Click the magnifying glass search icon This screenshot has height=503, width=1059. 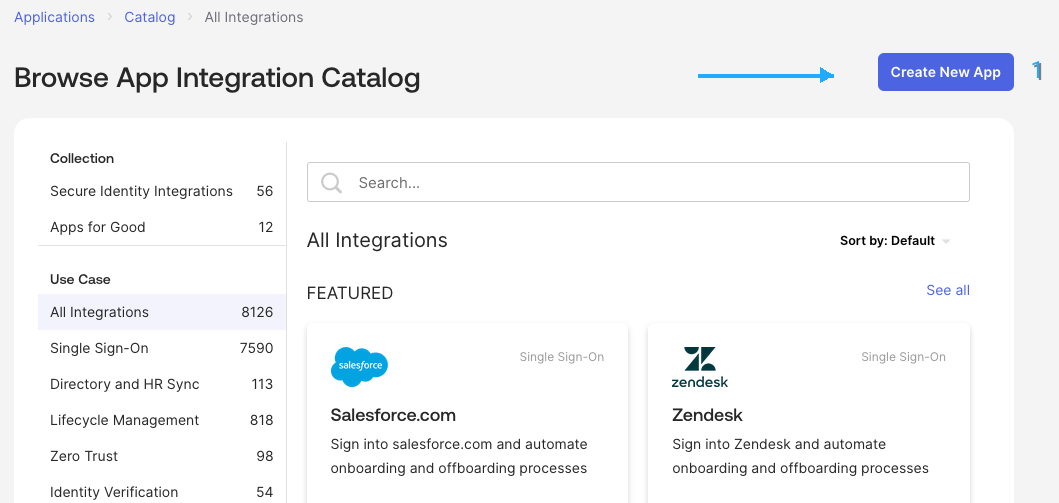click(x=332, y=182)
